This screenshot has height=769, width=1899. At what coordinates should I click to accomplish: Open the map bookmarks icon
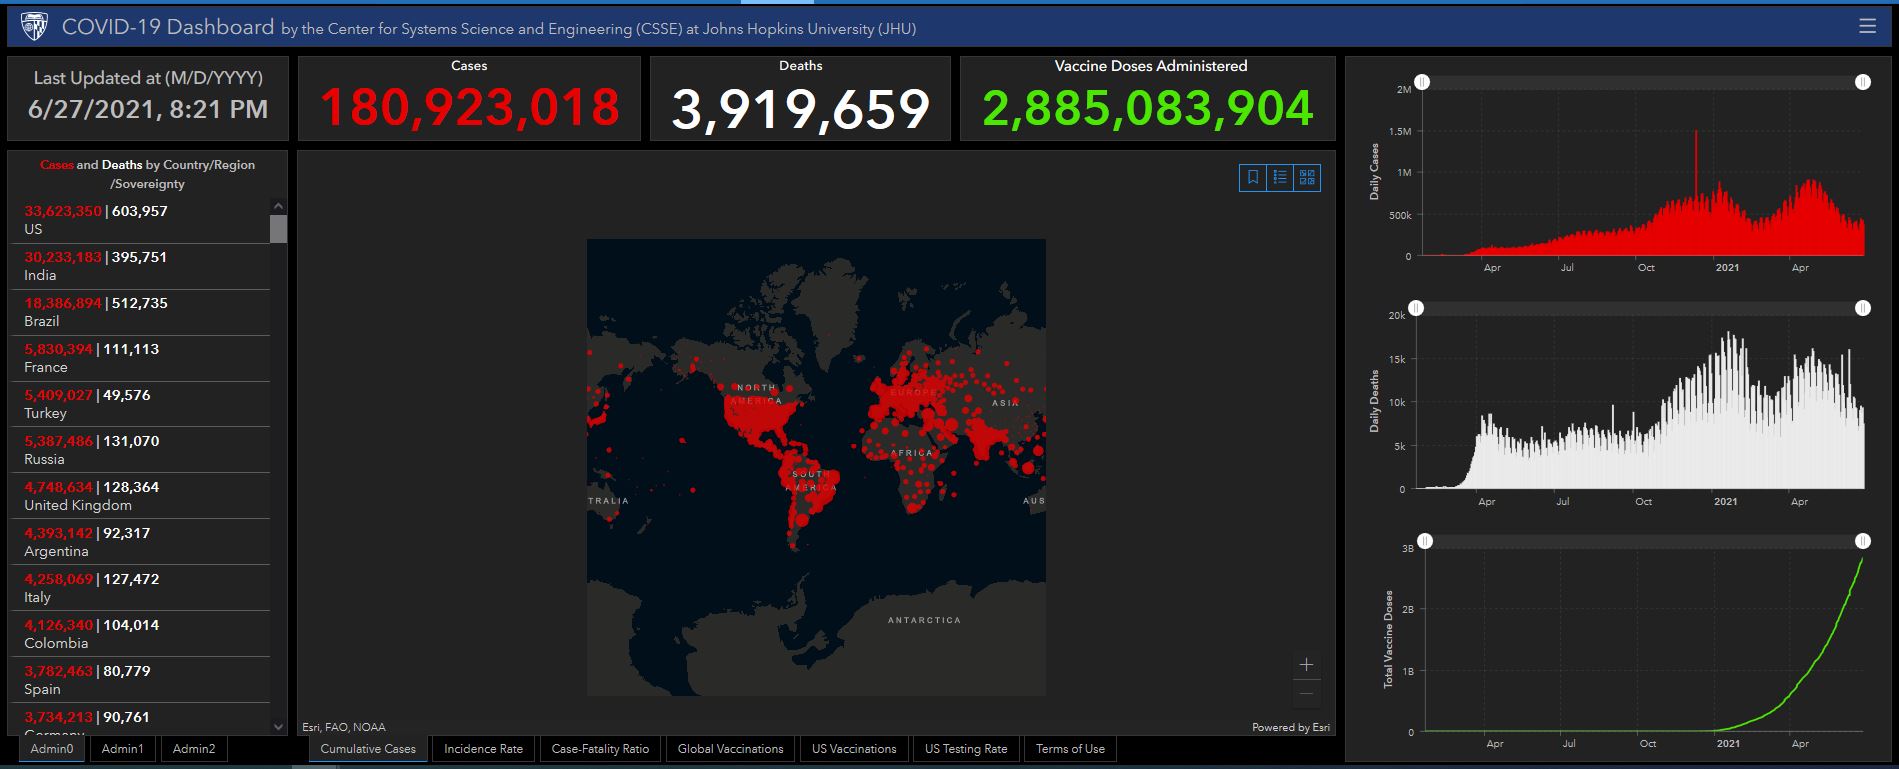pos(1252,178)
